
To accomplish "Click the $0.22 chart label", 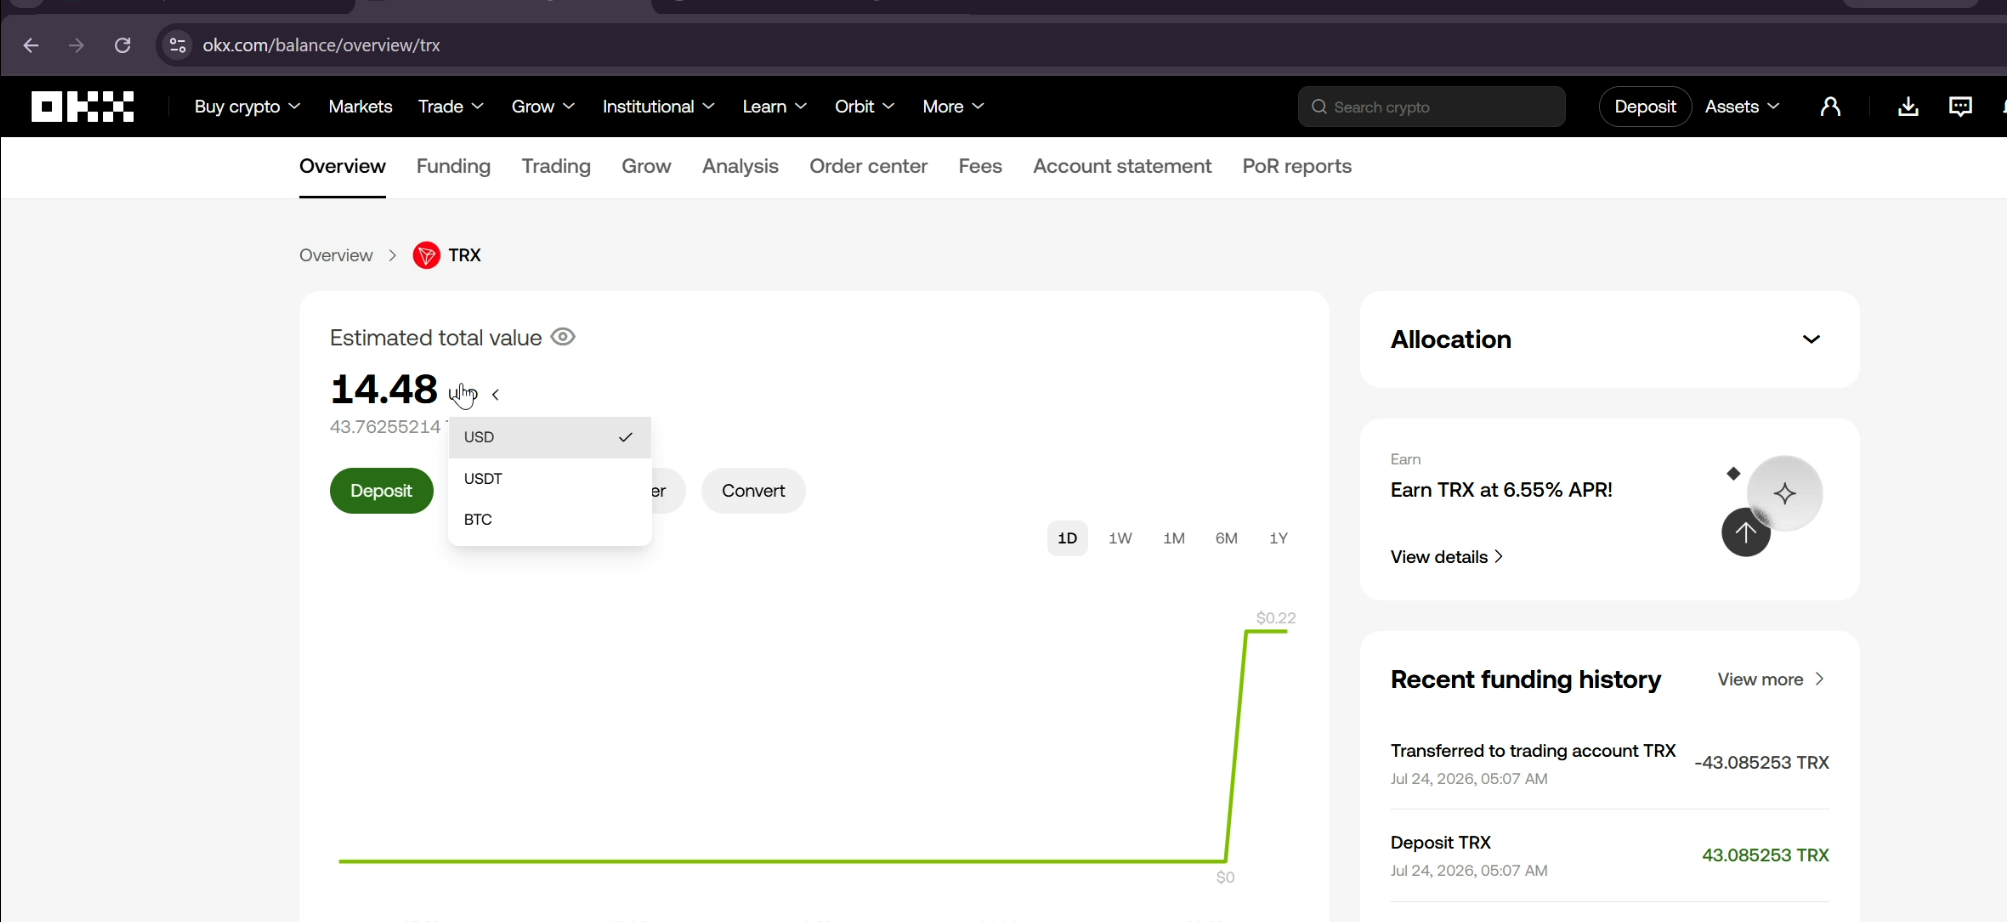I will tap(1276, 618).
